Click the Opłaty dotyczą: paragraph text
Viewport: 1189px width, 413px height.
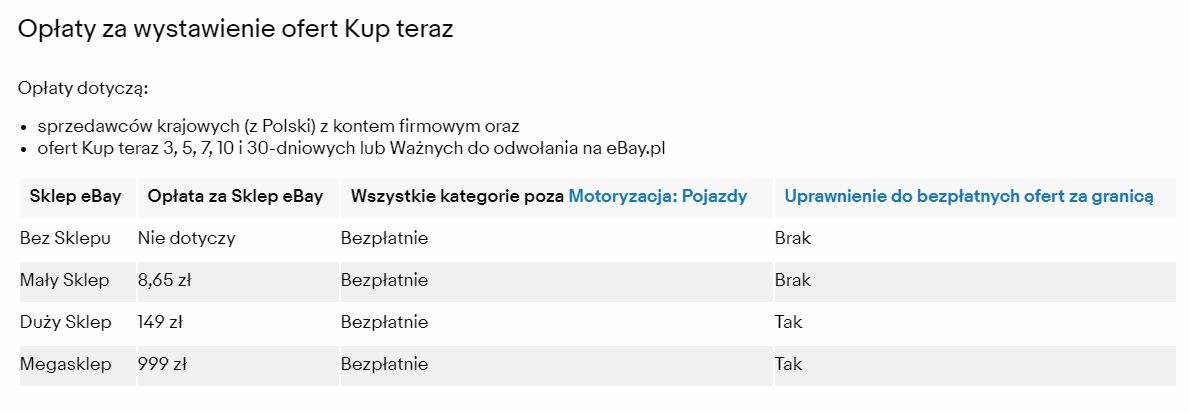click(83, 89)
